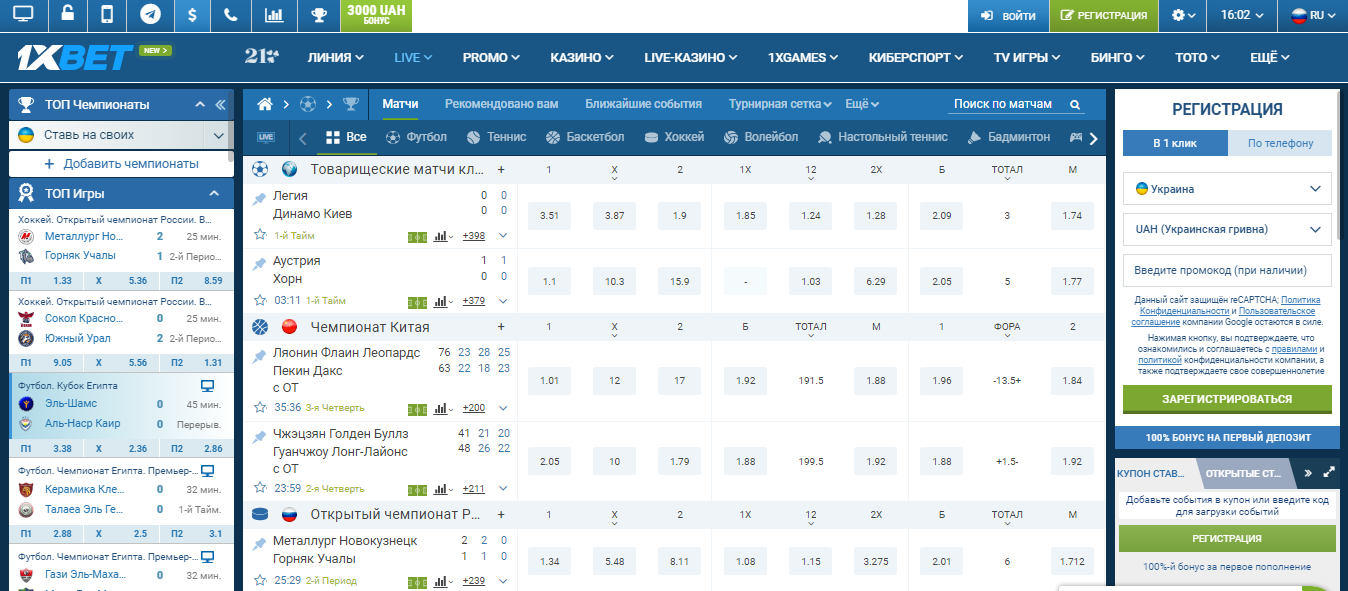Open the trophy results icon
The height and width of the screenshot is (591, 1348).
(x=318, y=15)
